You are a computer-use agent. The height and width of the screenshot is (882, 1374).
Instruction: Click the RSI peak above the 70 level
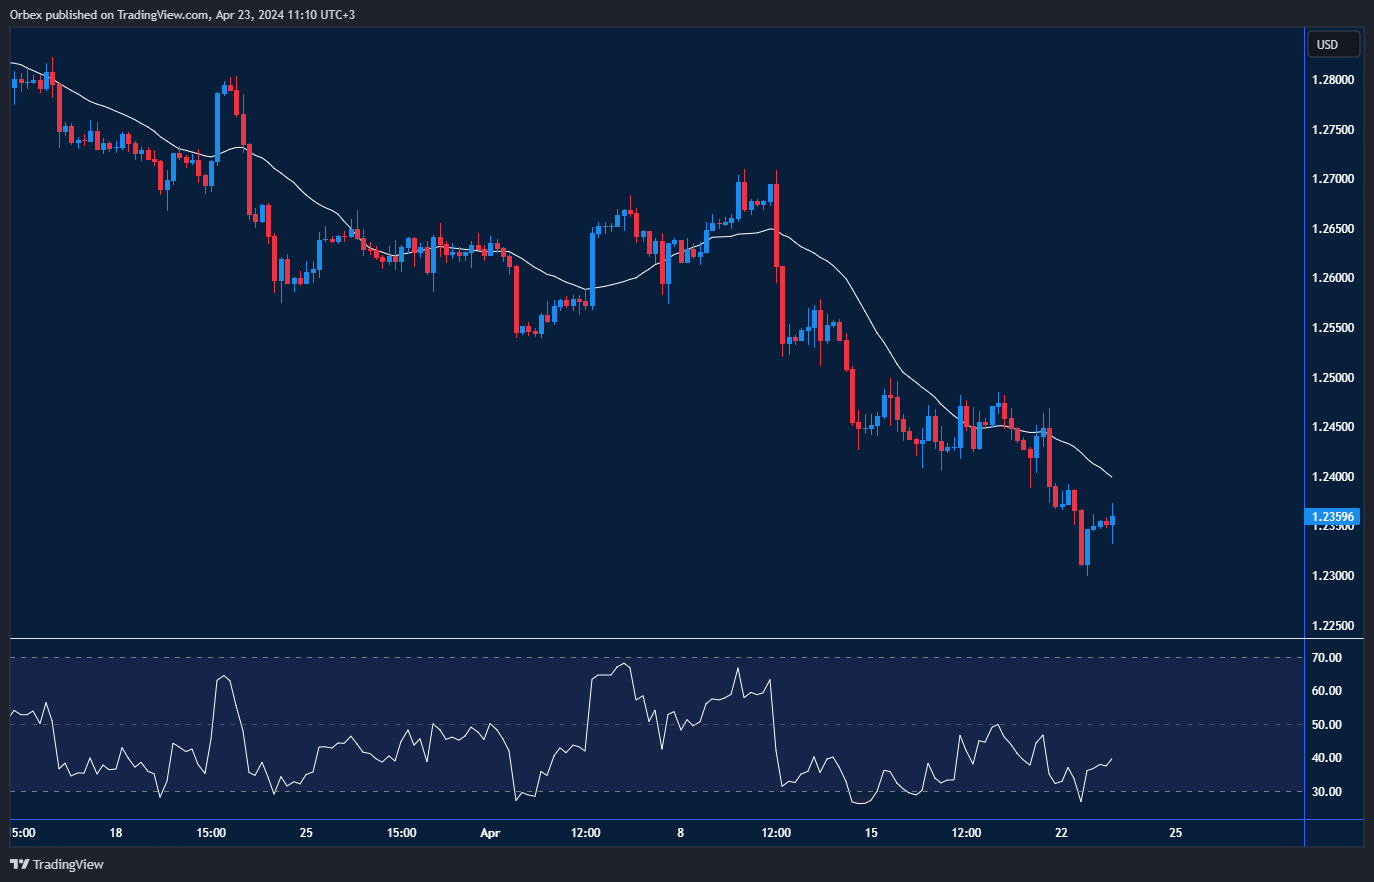pos(626,662)
